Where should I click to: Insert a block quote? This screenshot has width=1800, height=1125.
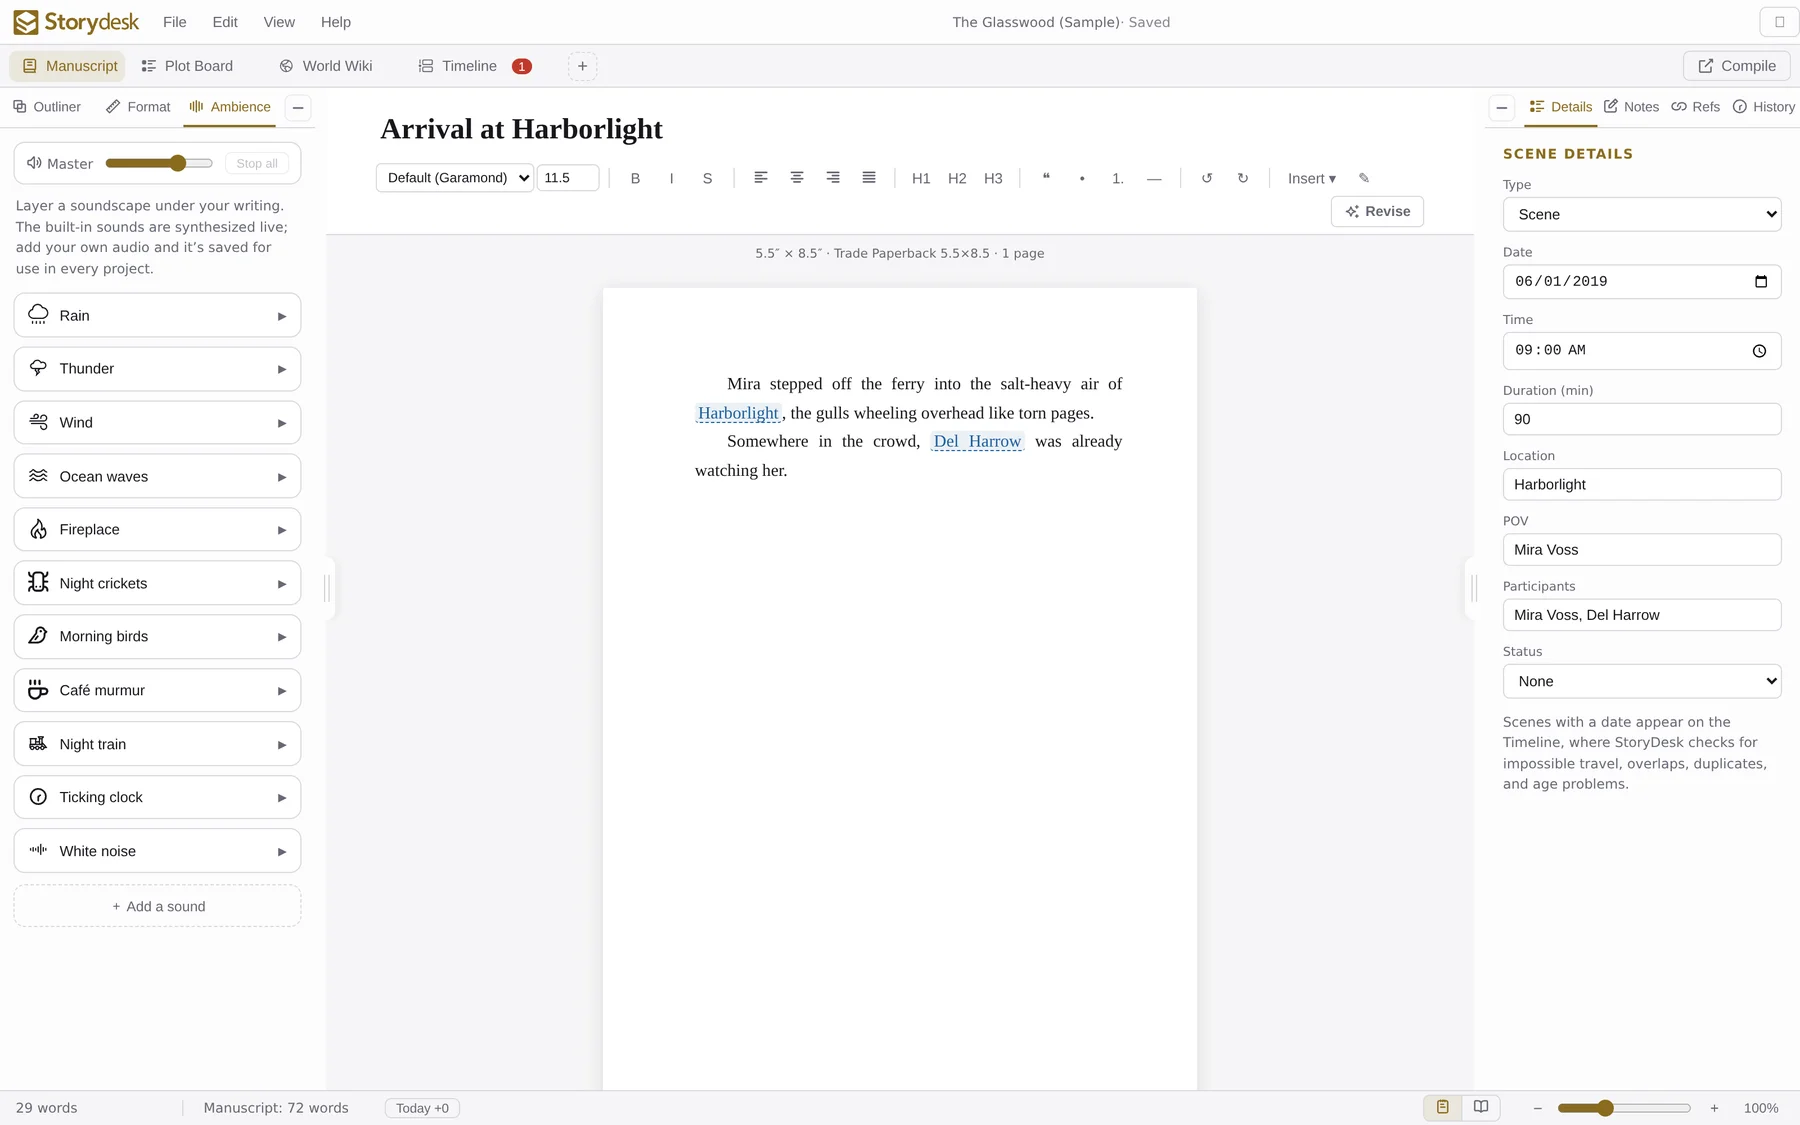pos(1046,178)
